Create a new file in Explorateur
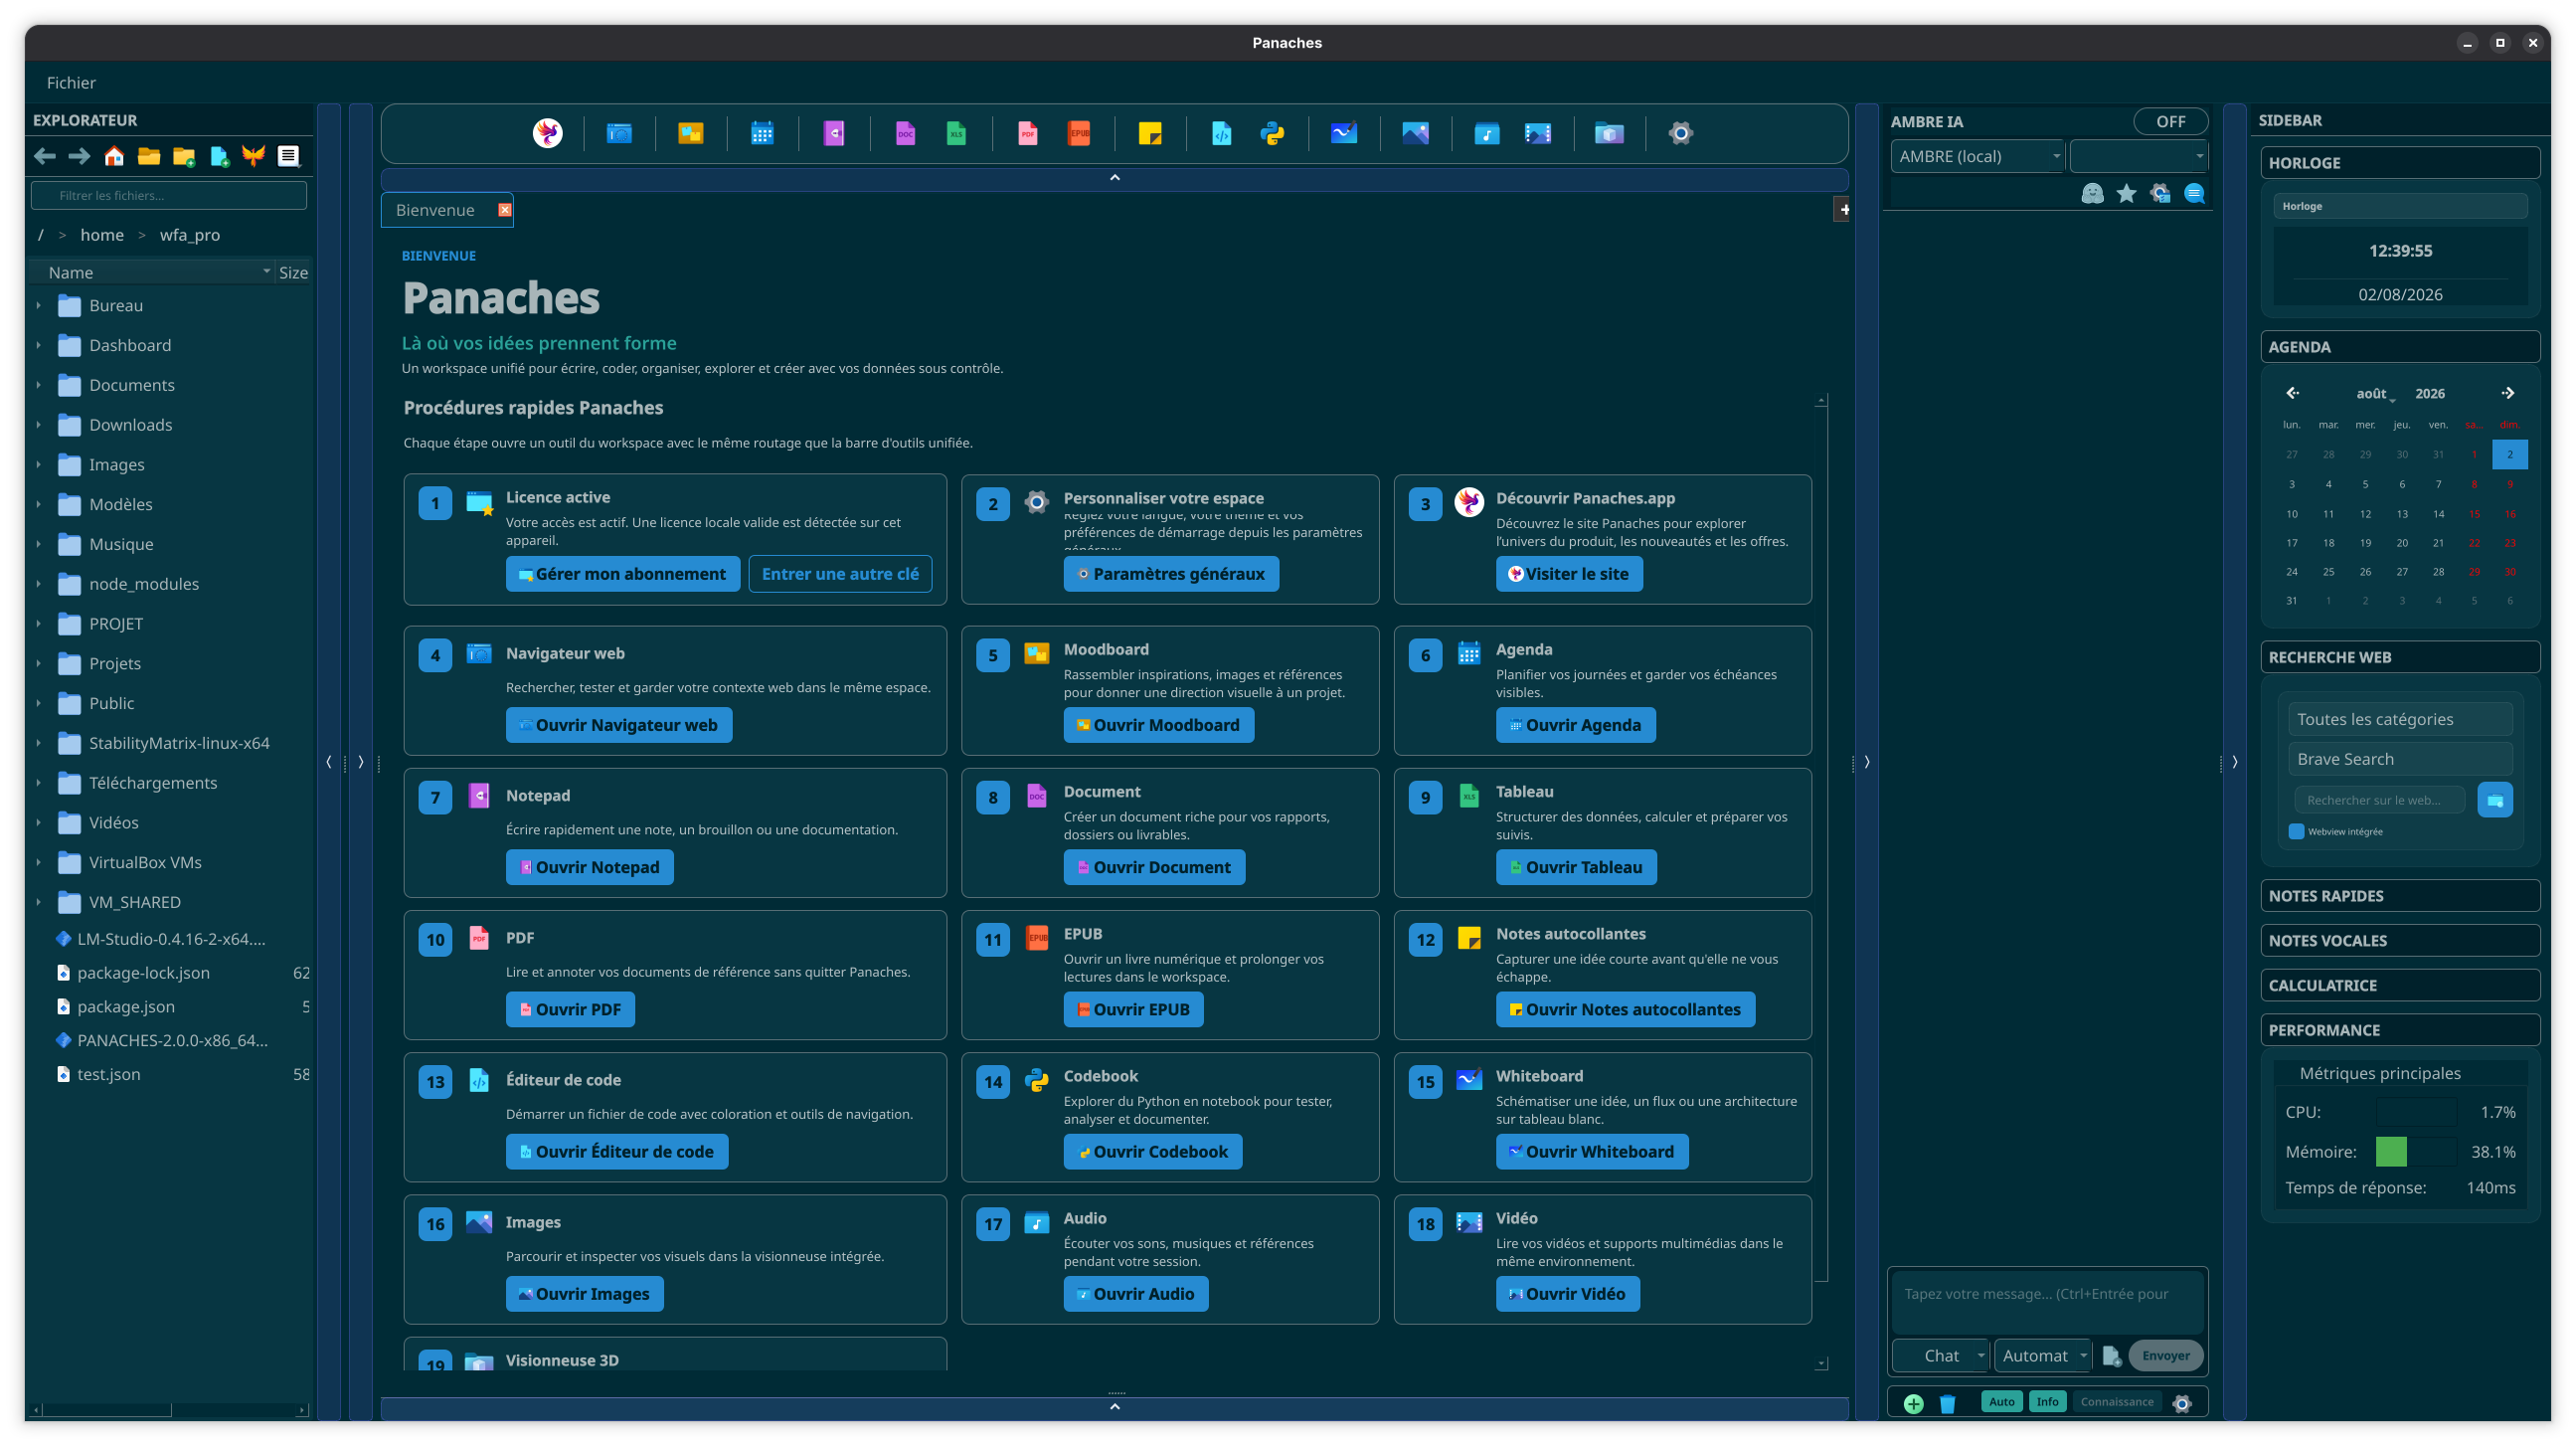This screenshot has height=1446, width=2576. [x=219, y=156]
